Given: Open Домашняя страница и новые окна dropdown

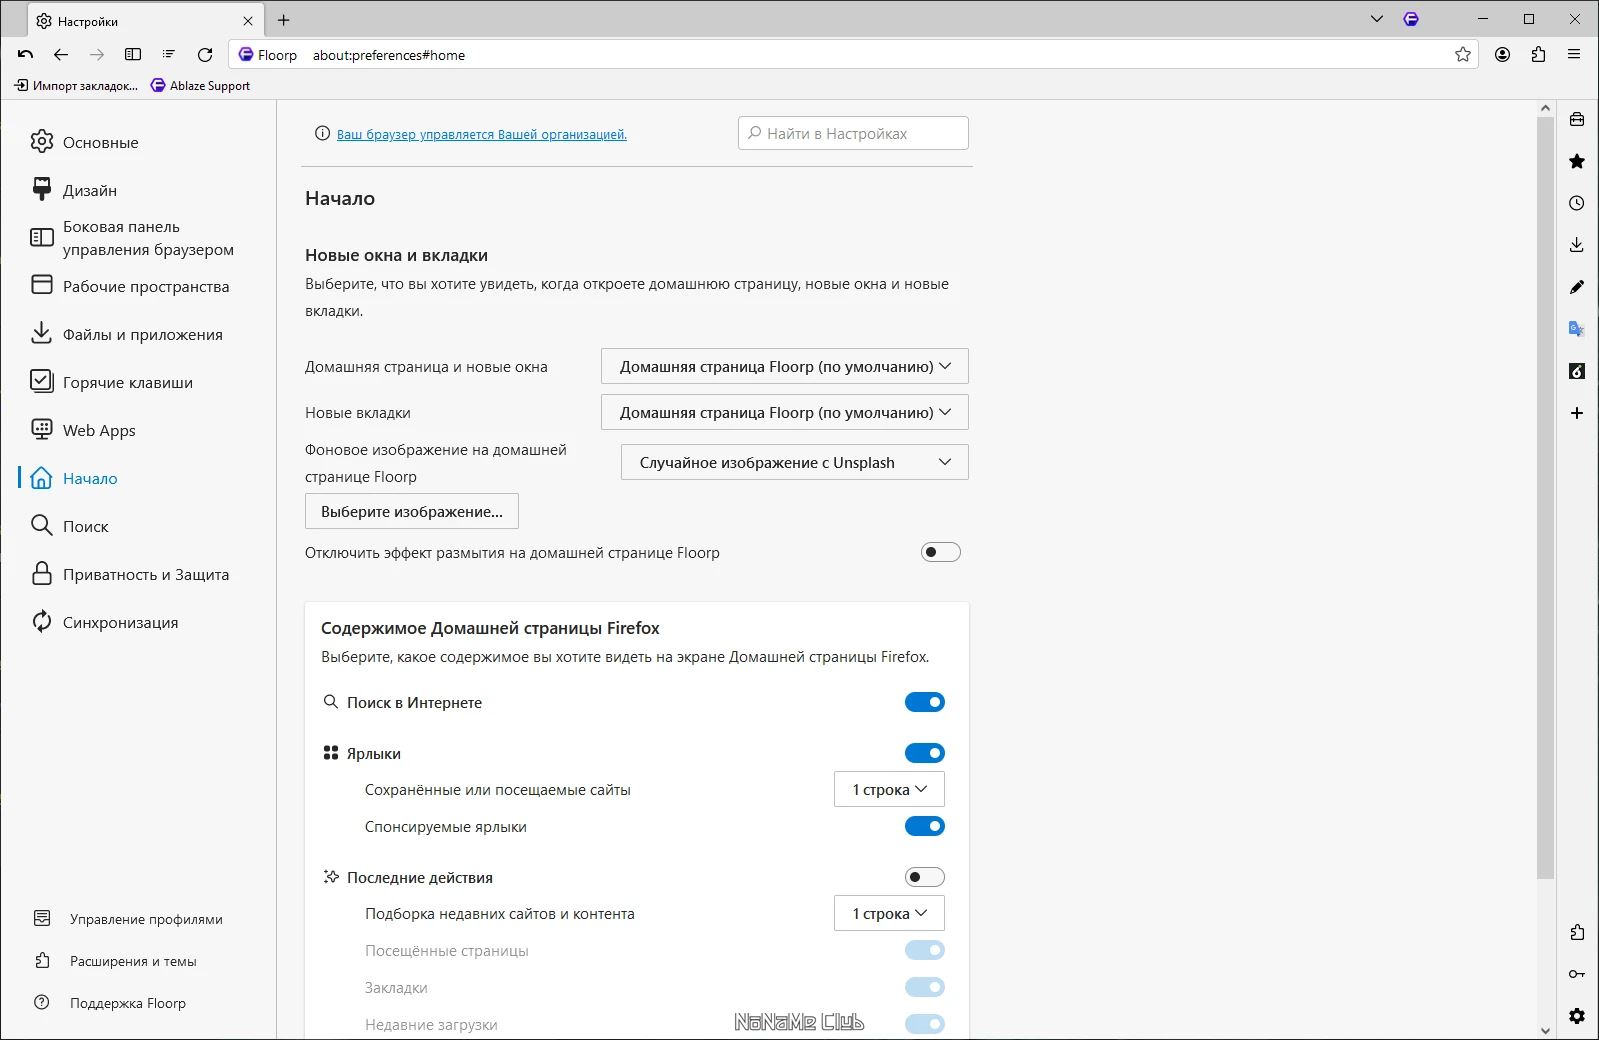Looking at the screenshot, I should [x=785, y=366].
